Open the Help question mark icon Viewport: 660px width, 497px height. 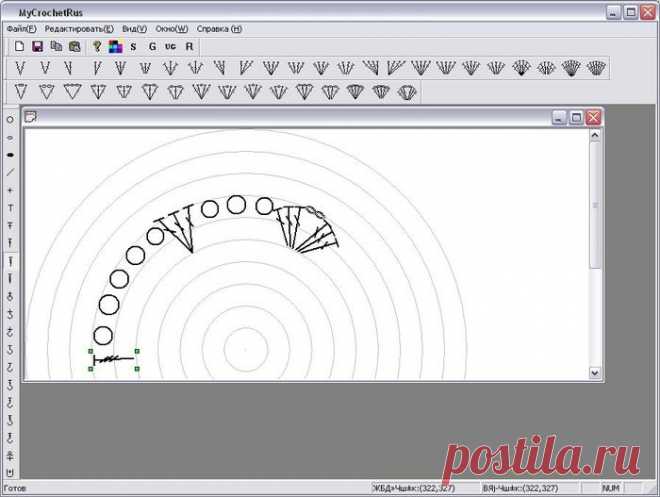tap(97, 46)
